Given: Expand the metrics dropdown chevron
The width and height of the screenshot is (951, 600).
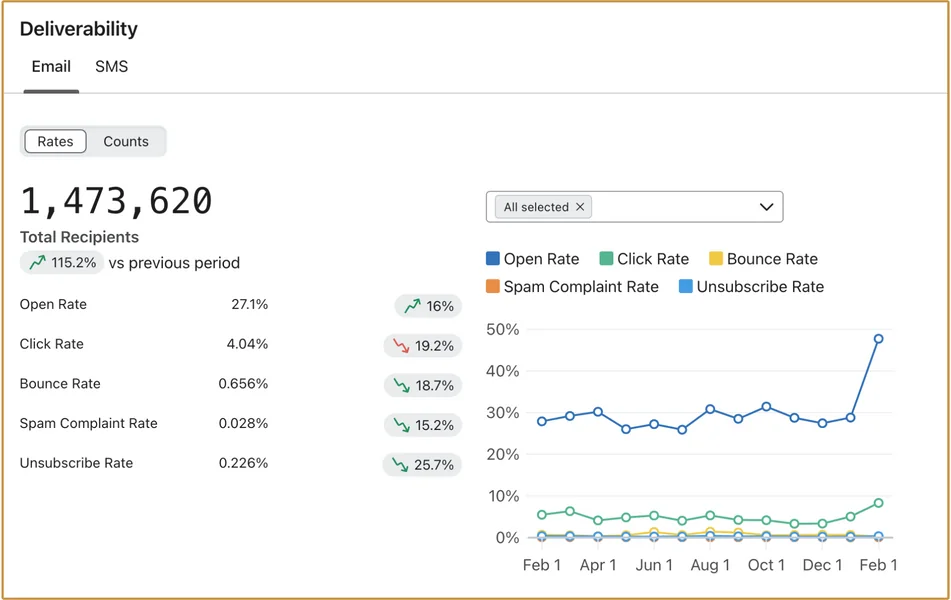Looking at the screenshot, I should [x=767, y=207].
